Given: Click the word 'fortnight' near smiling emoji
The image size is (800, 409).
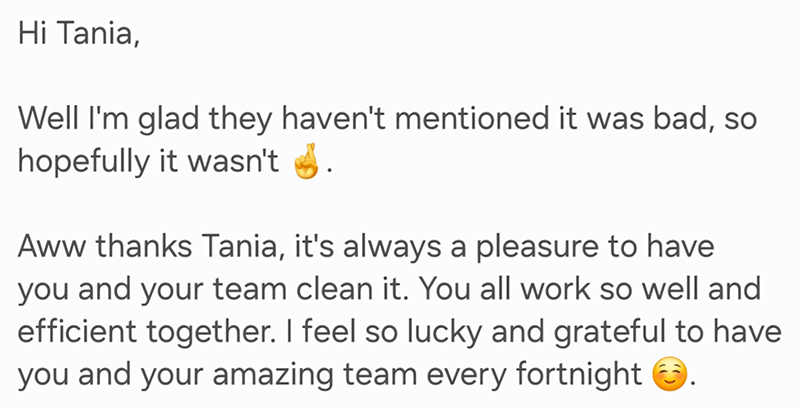Looking at the screenshot, I should pos(579,375).
